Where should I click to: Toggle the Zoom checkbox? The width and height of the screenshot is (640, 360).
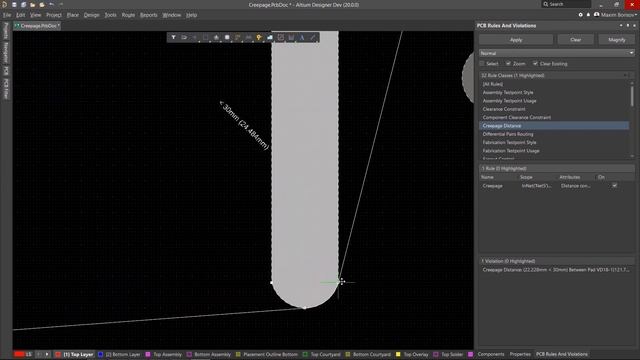[x=508, y=64]
